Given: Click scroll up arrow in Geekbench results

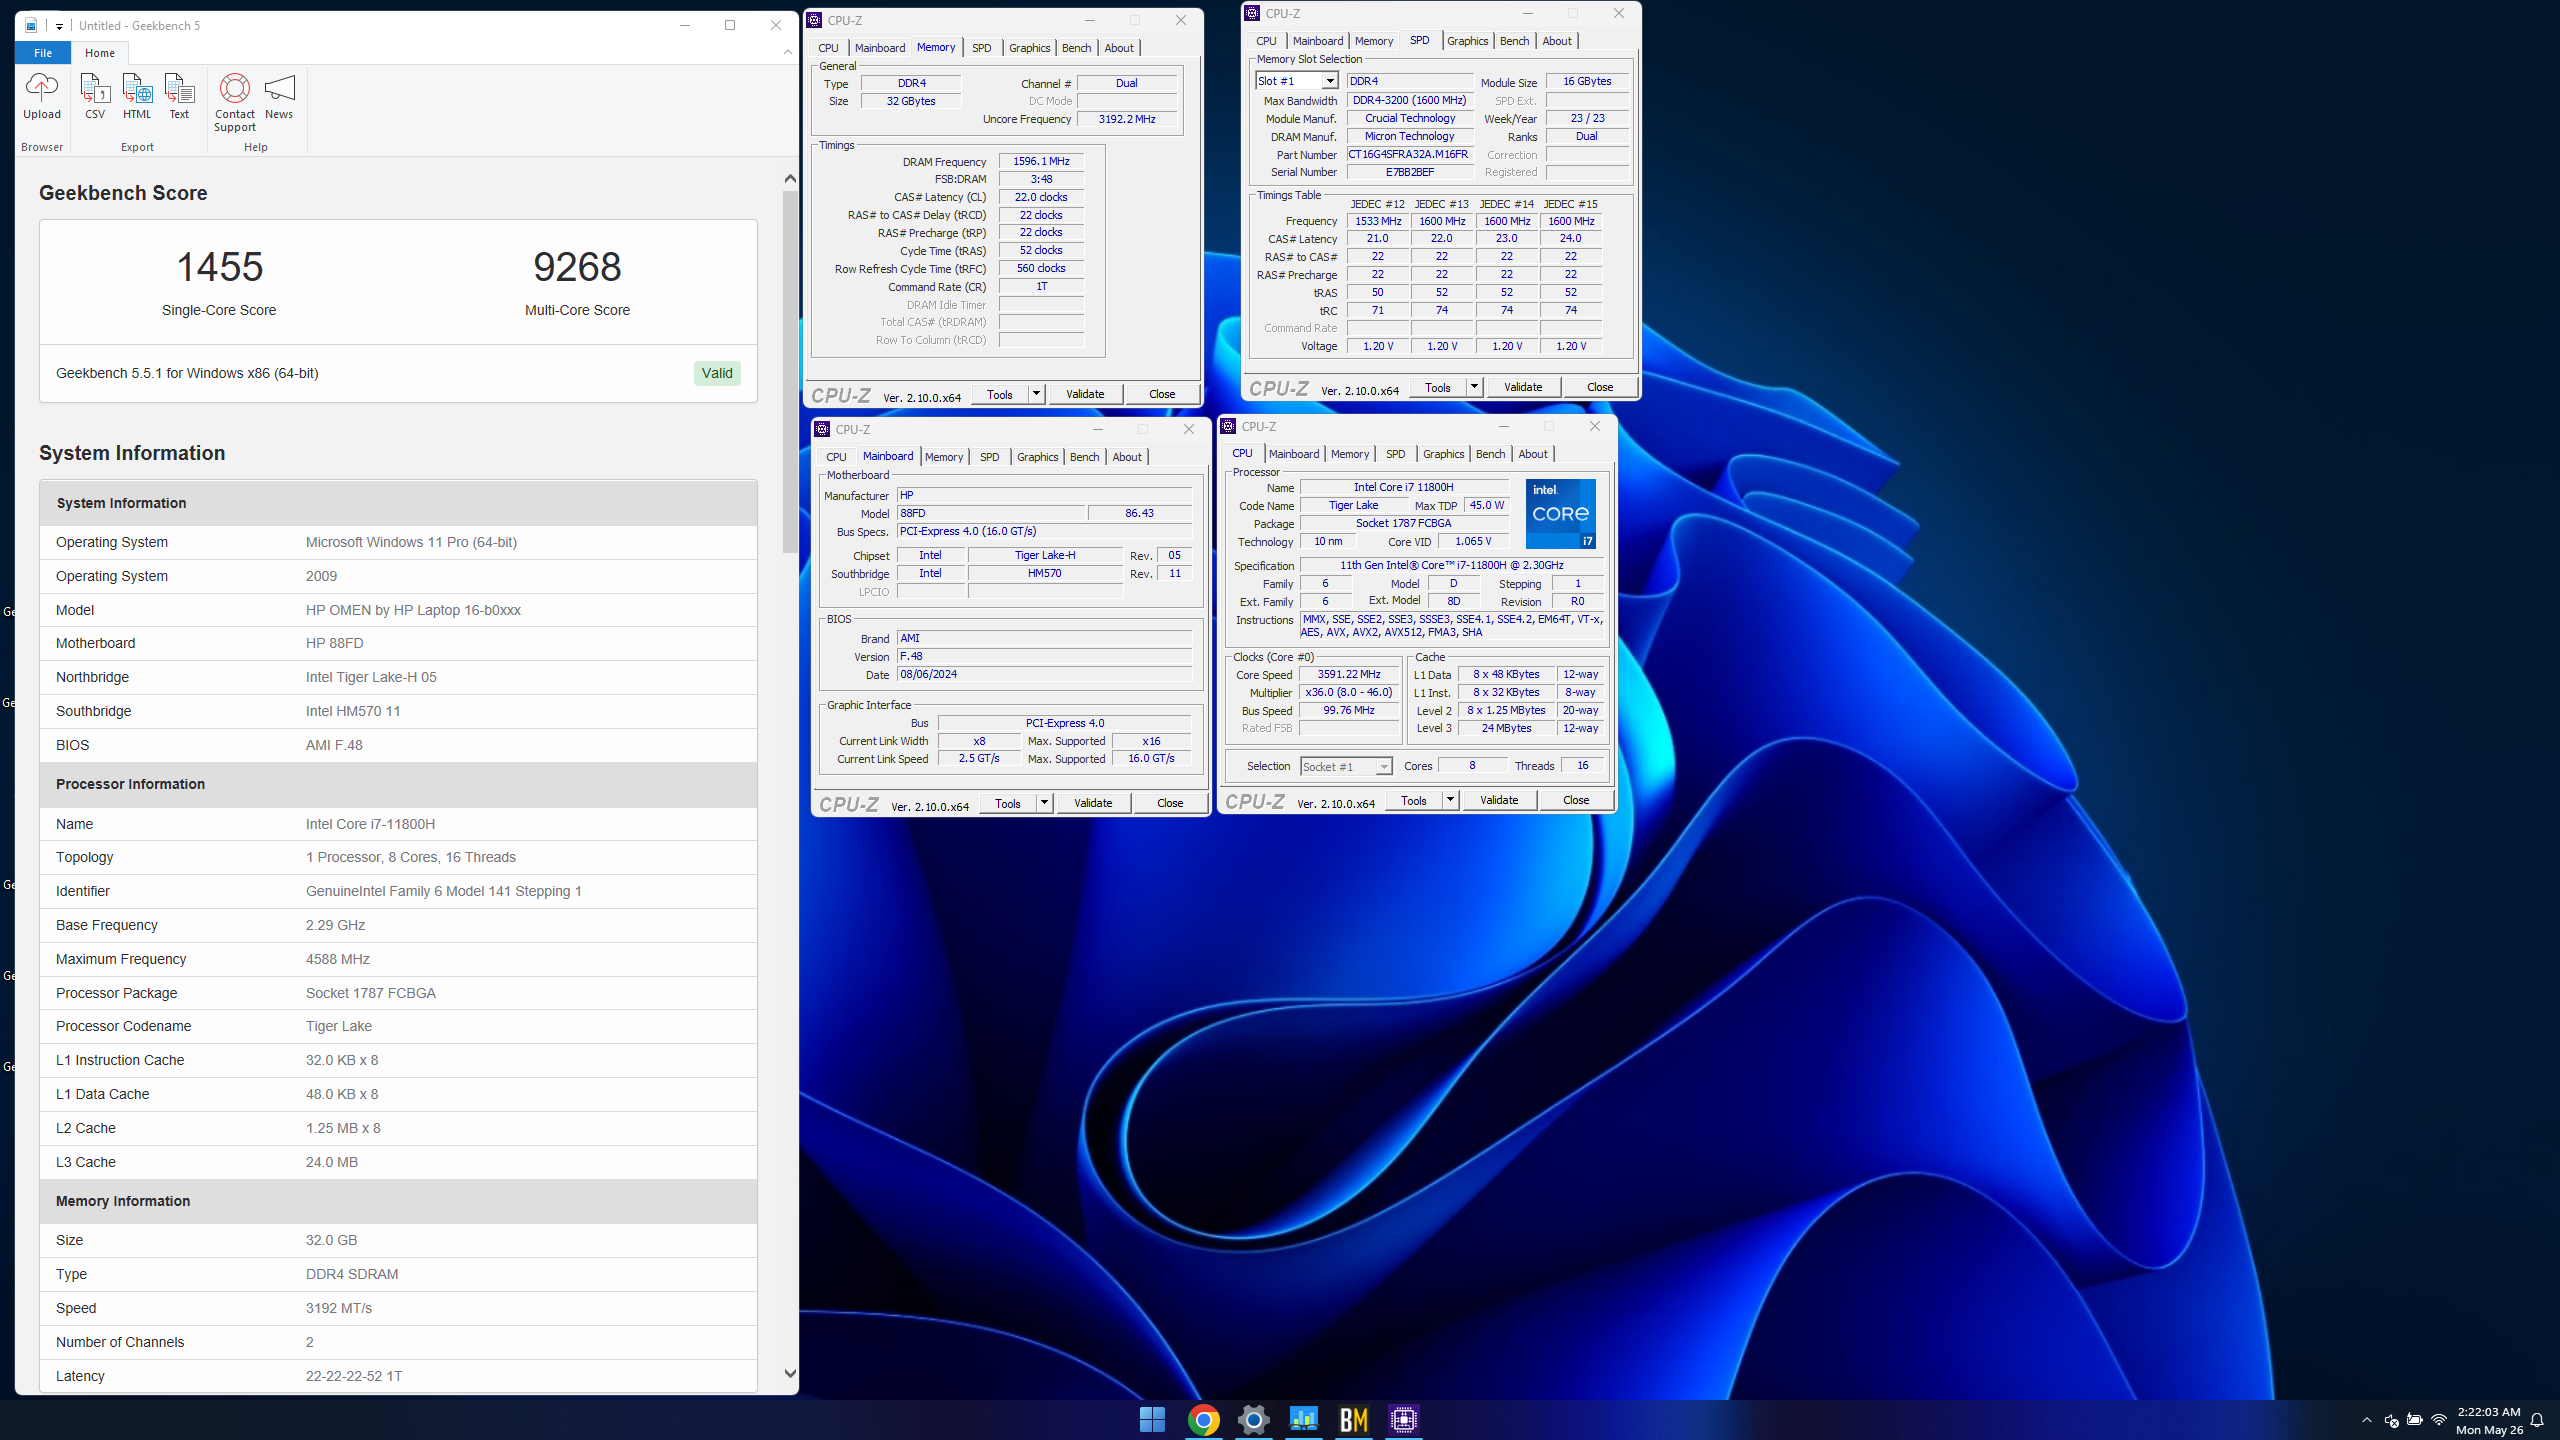Looking at the screenshot, I should [790, 178].
